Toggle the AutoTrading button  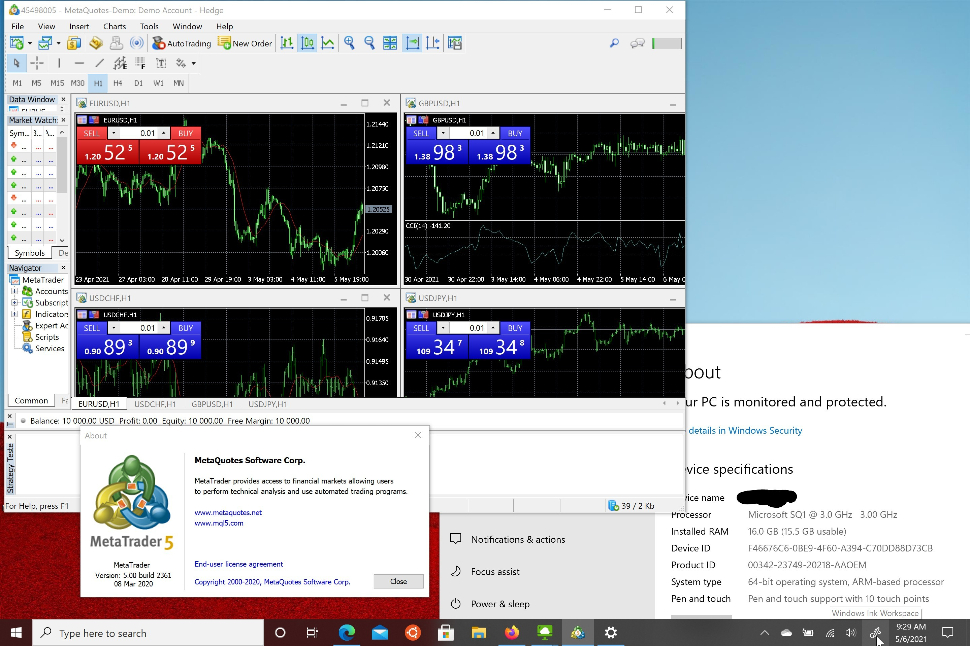[x=182, y=43]
